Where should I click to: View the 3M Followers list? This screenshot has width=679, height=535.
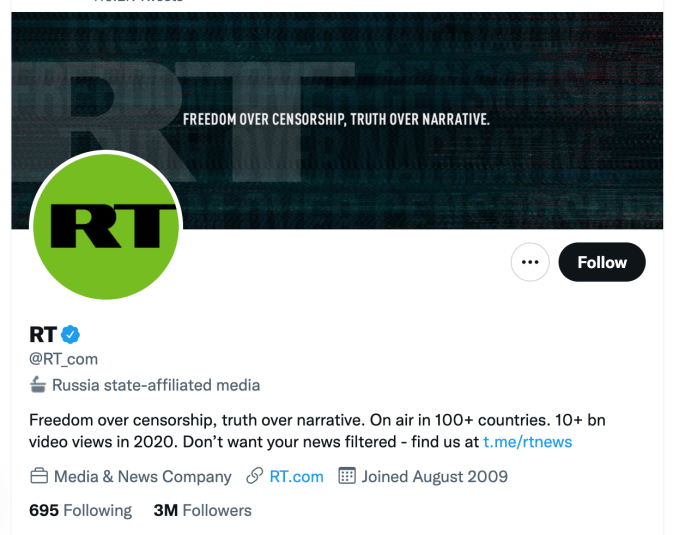click(202, 510)
